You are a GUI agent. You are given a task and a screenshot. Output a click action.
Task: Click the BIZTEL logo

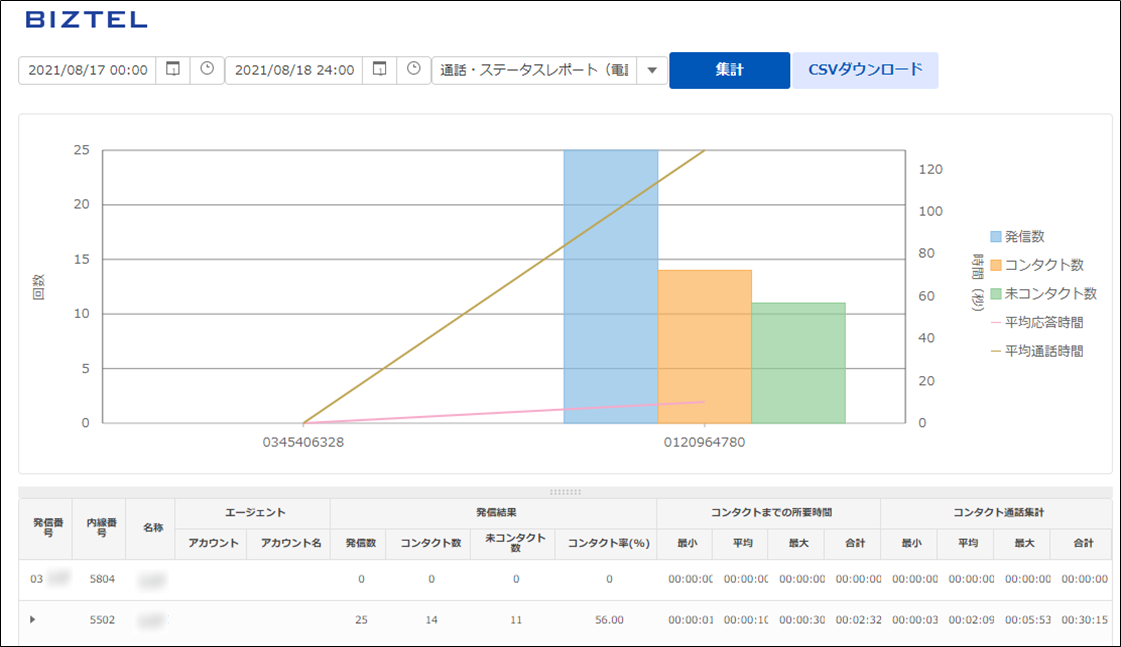point(86,20)
